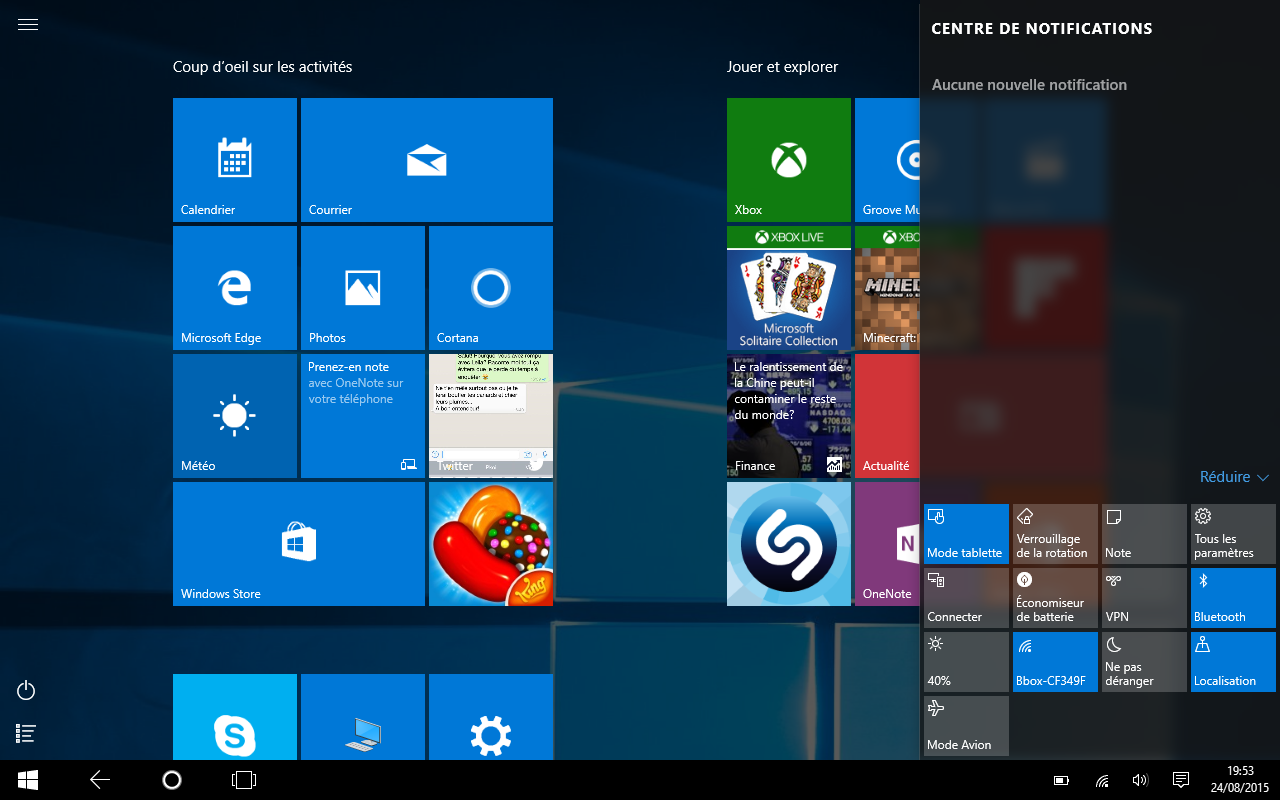This screenshot has height=800, width=1280.
Task: Launch Microsoft Edge tile
Action: pos(235,288)
